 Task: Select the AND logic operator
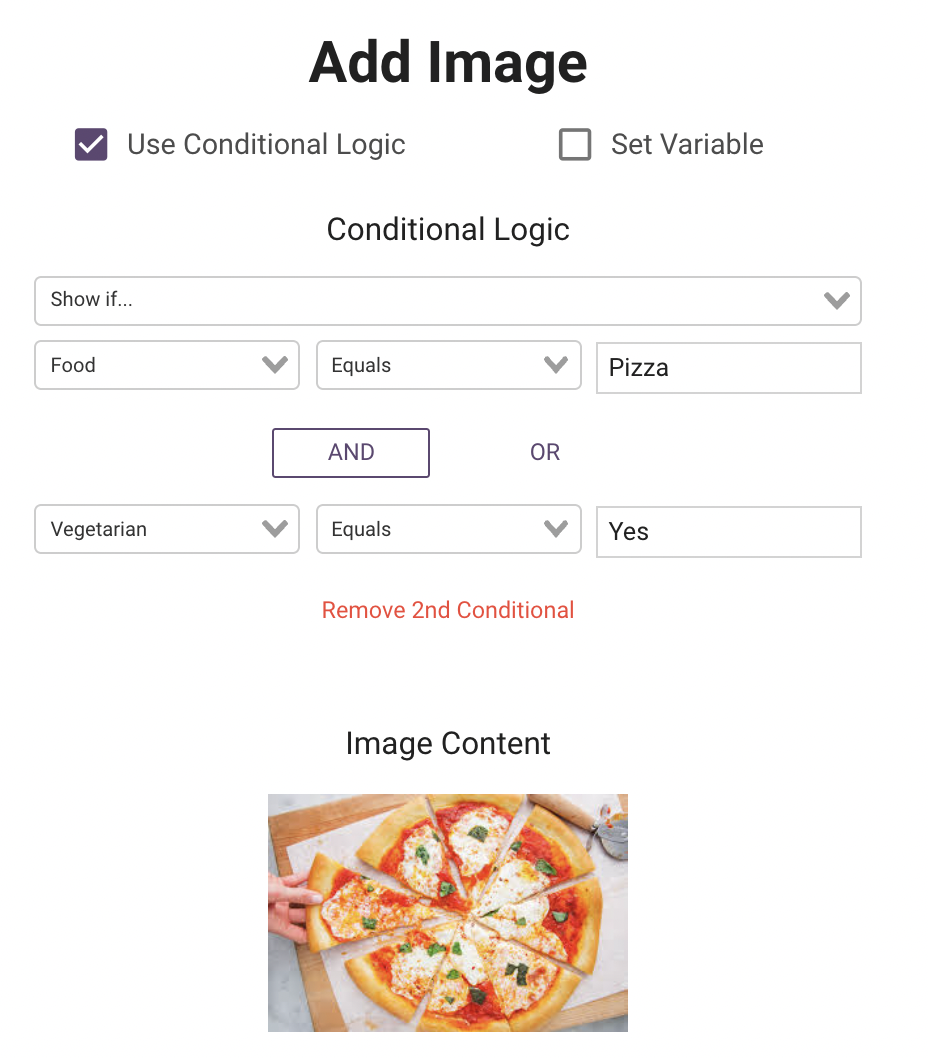(x=351, y=453)
